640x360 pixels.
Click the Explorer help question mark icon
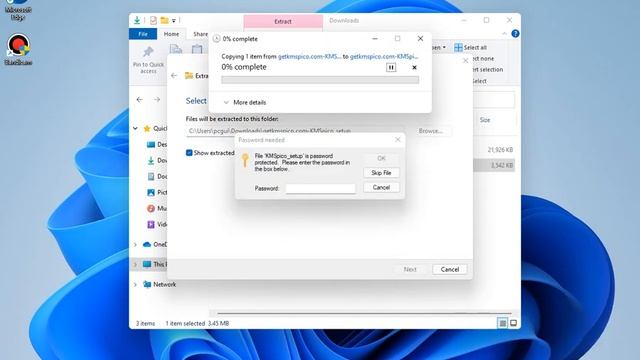(x=515, y=33)
